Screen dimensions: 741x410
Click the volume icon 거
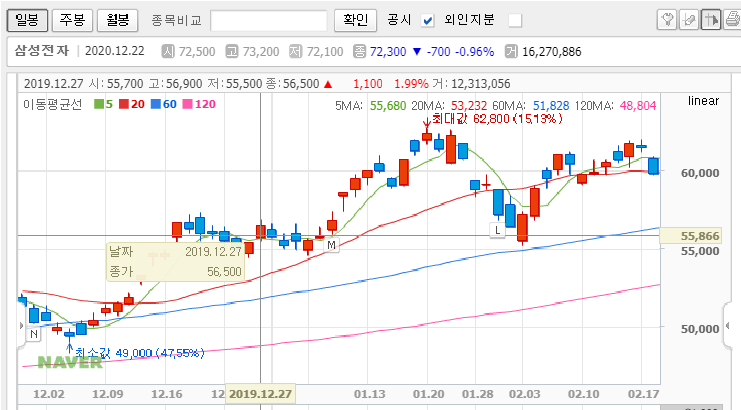(511, 51)
